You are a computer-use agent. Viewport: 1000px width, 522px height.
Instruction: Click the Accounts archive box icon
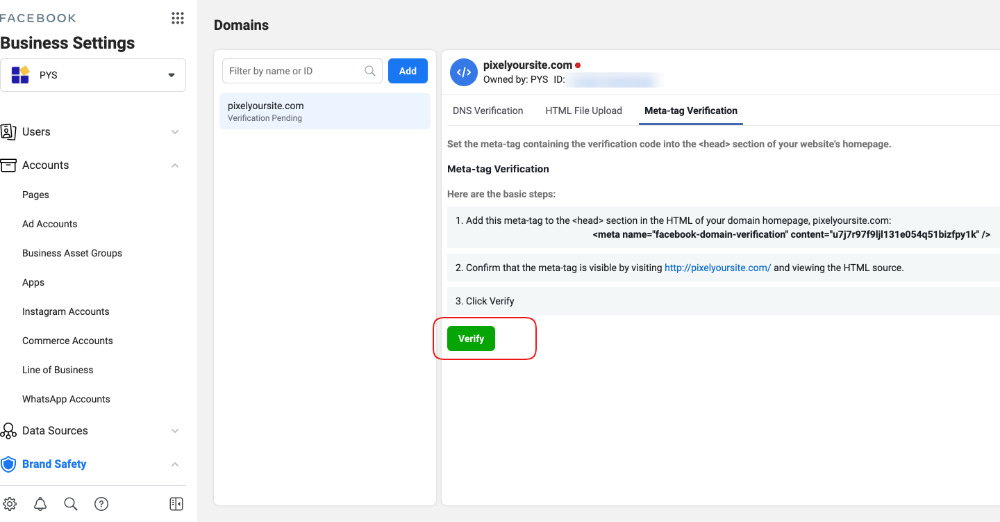click(x=8, y=165)
